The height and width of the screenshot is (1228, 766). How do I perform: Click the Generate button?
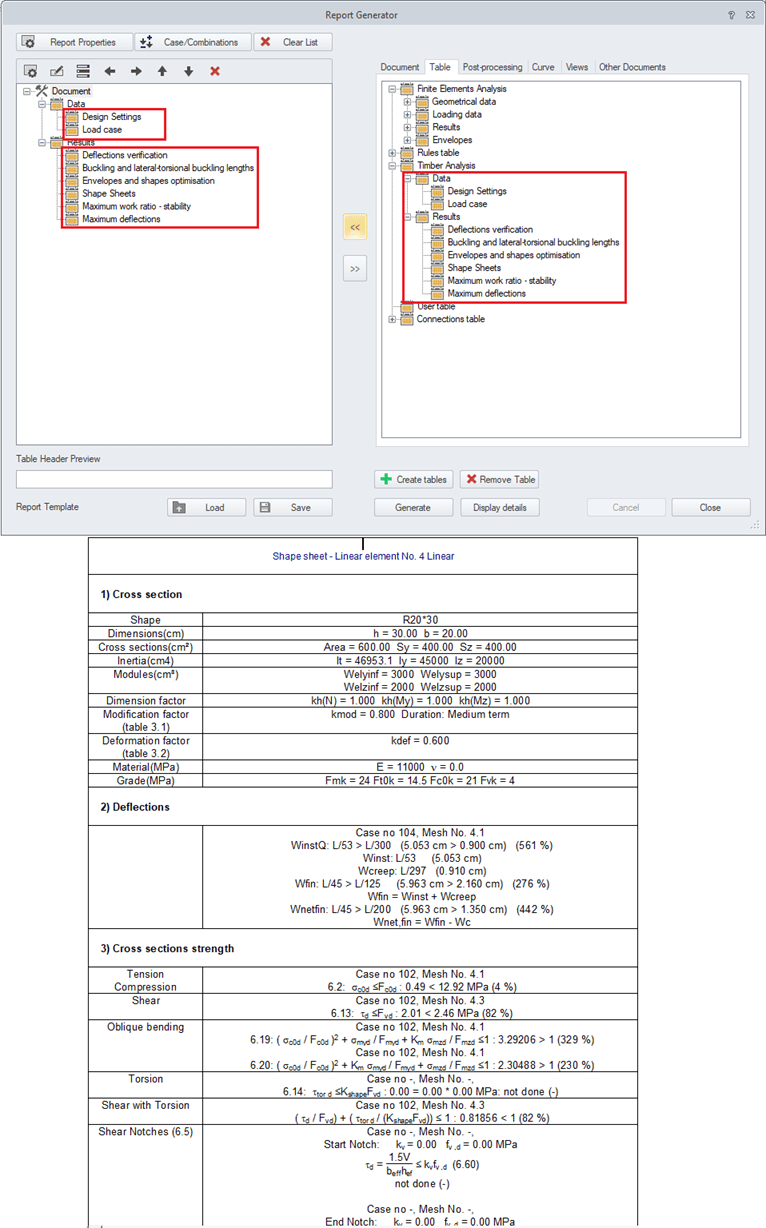tap(413, 507)
